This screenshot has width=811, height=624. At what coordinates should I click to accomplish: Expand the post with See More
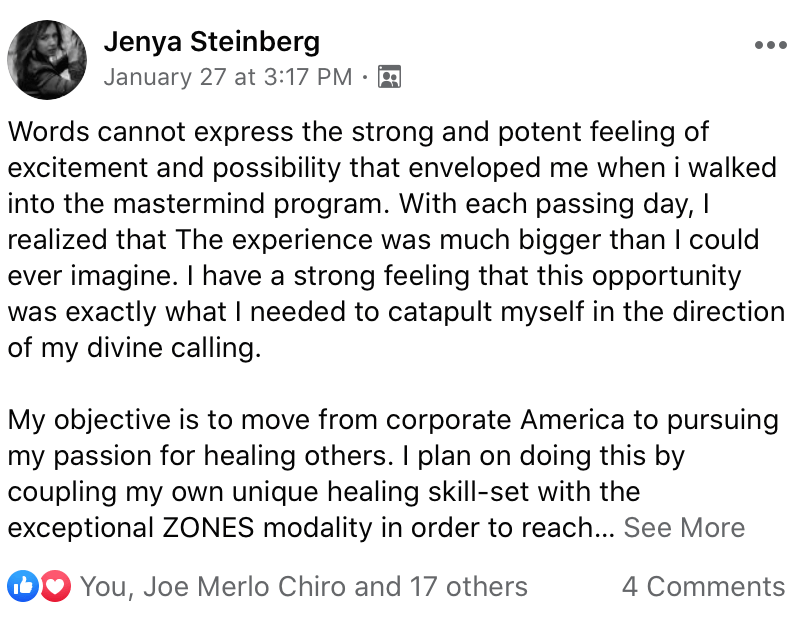point(684,528)
